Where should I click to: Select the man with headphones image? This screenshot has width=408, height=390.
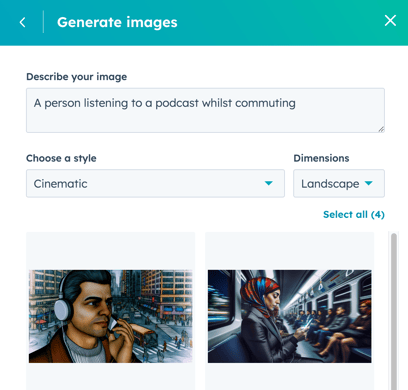pyautogui.click(x=111, y=316)
